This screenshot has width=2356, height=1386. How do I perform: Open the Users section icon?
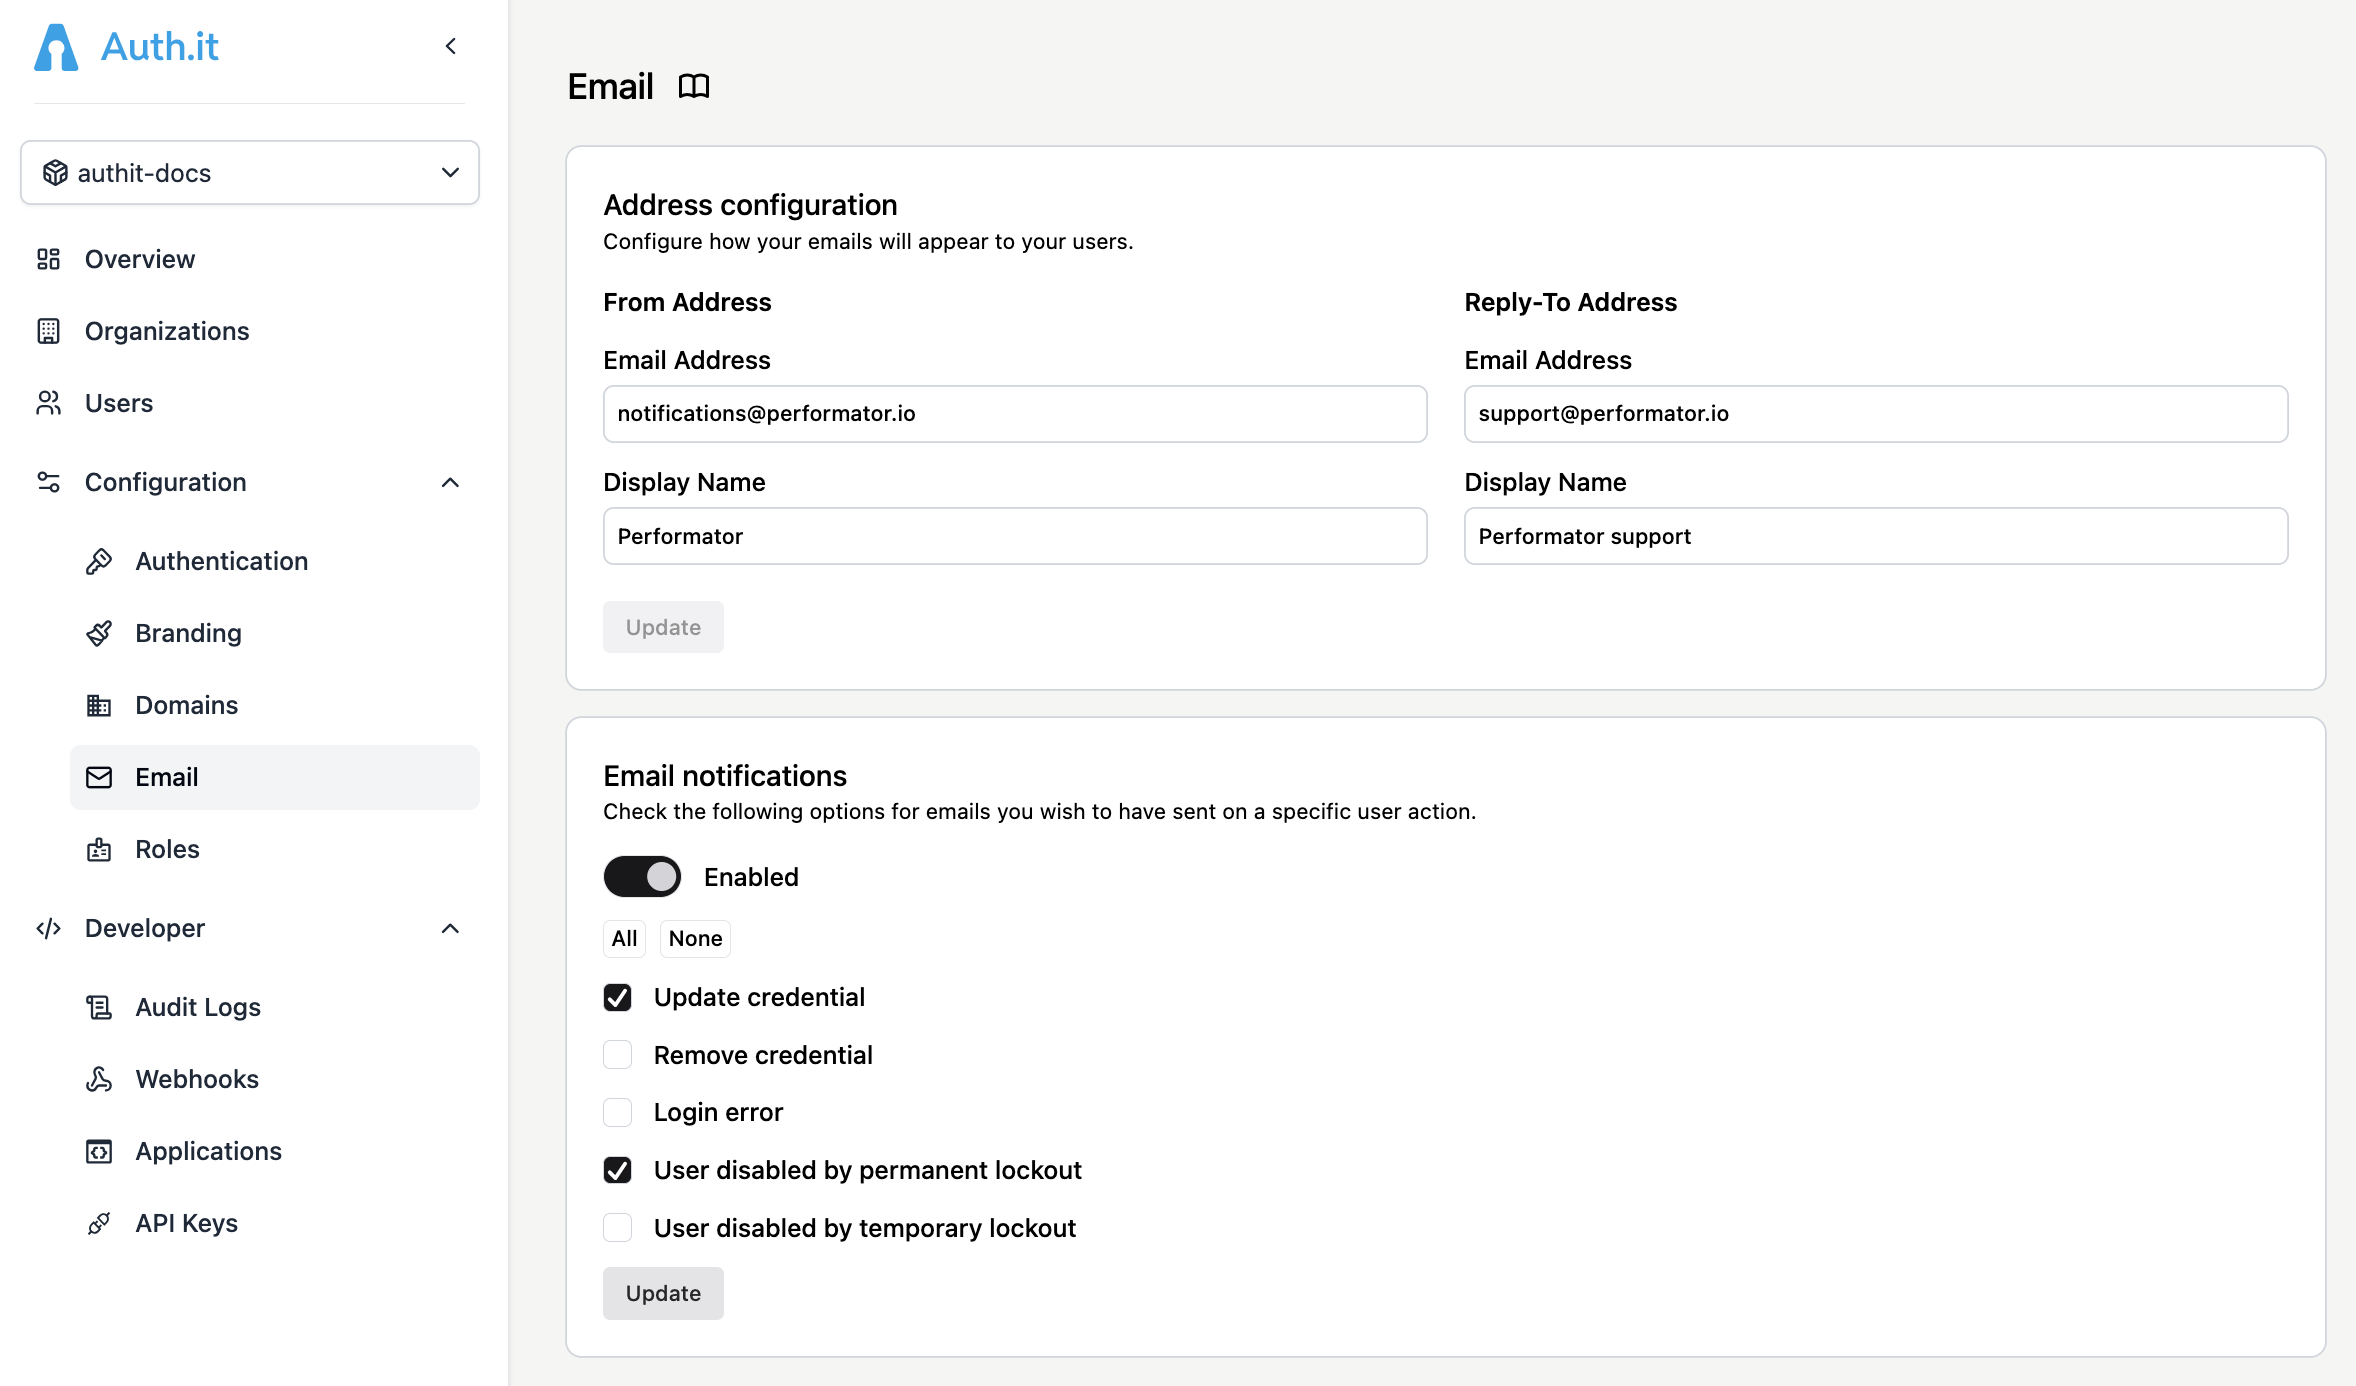click(x=49, y=403)
